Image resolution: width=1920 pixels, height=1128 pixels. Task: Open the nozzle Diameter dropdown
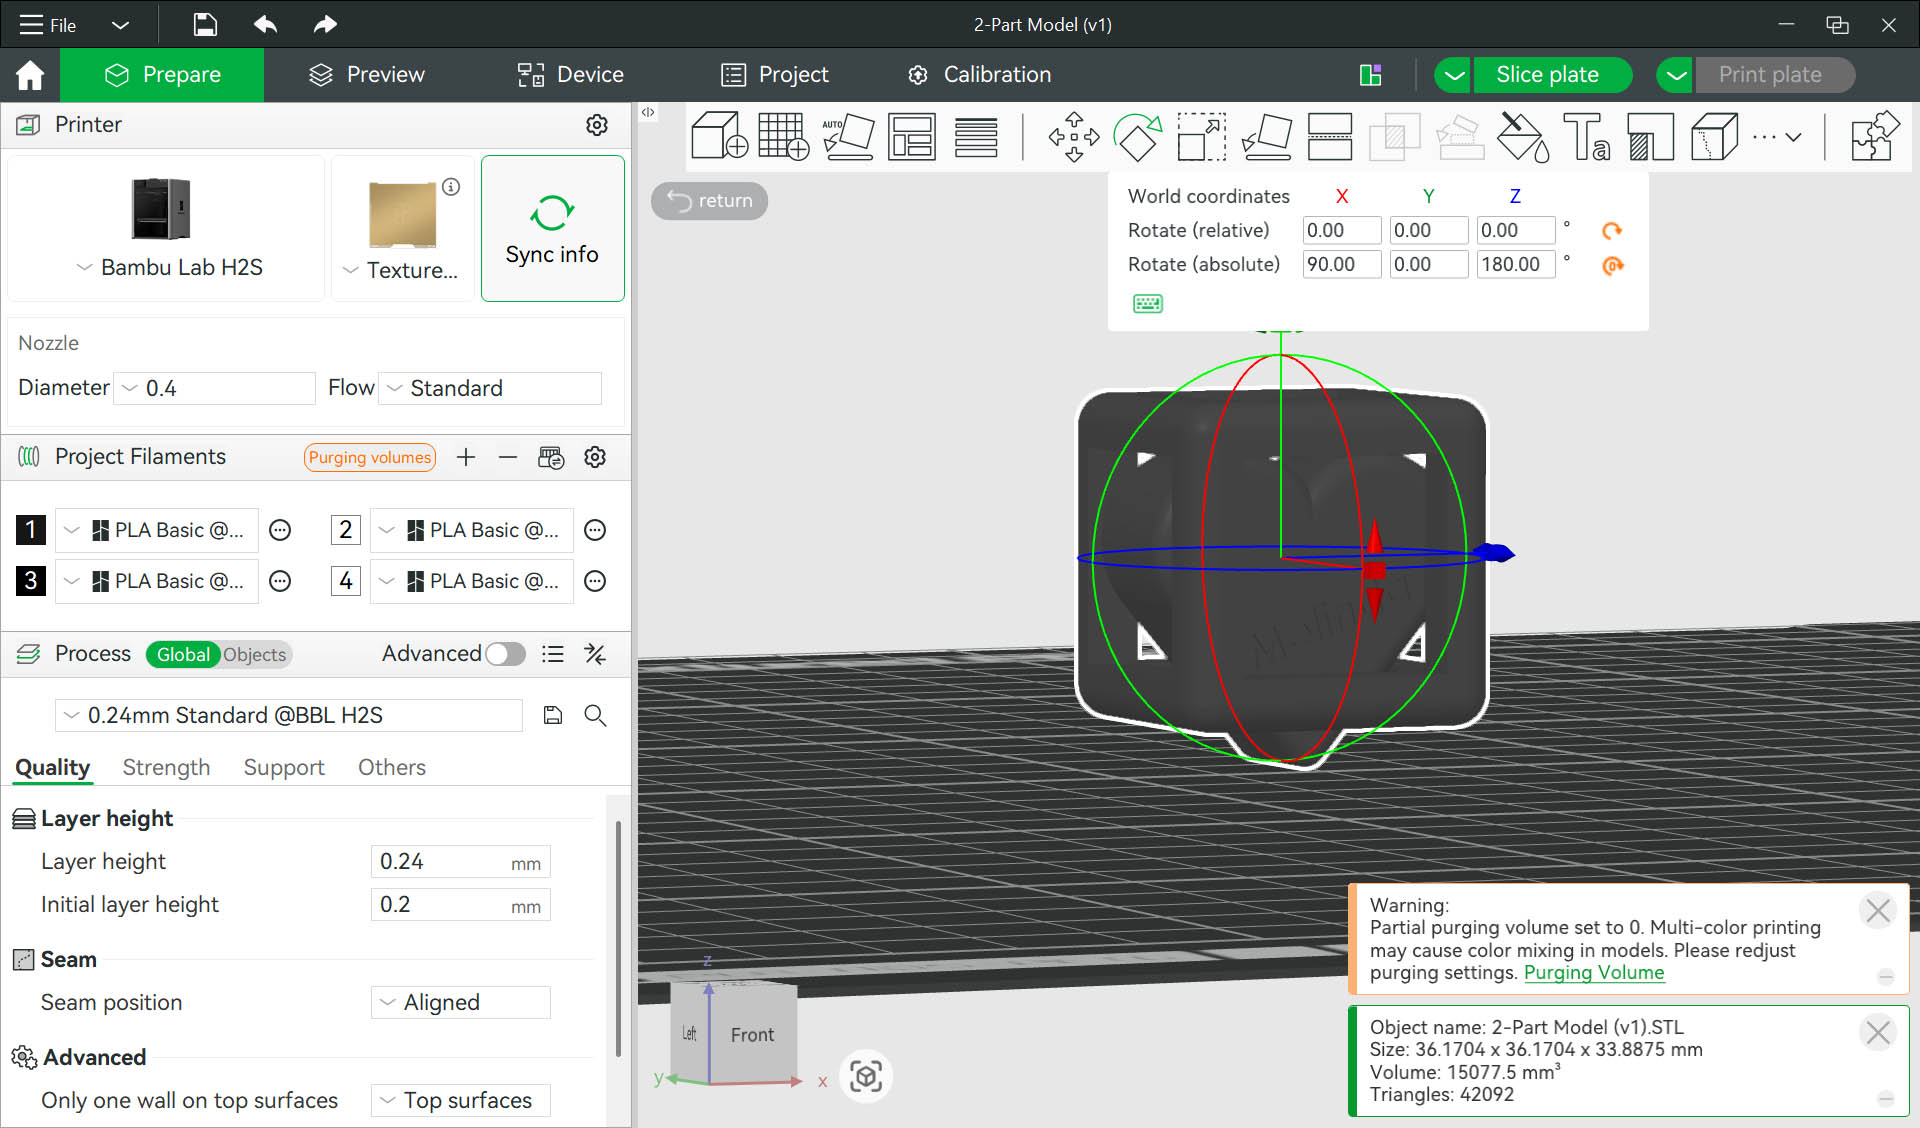214,388
